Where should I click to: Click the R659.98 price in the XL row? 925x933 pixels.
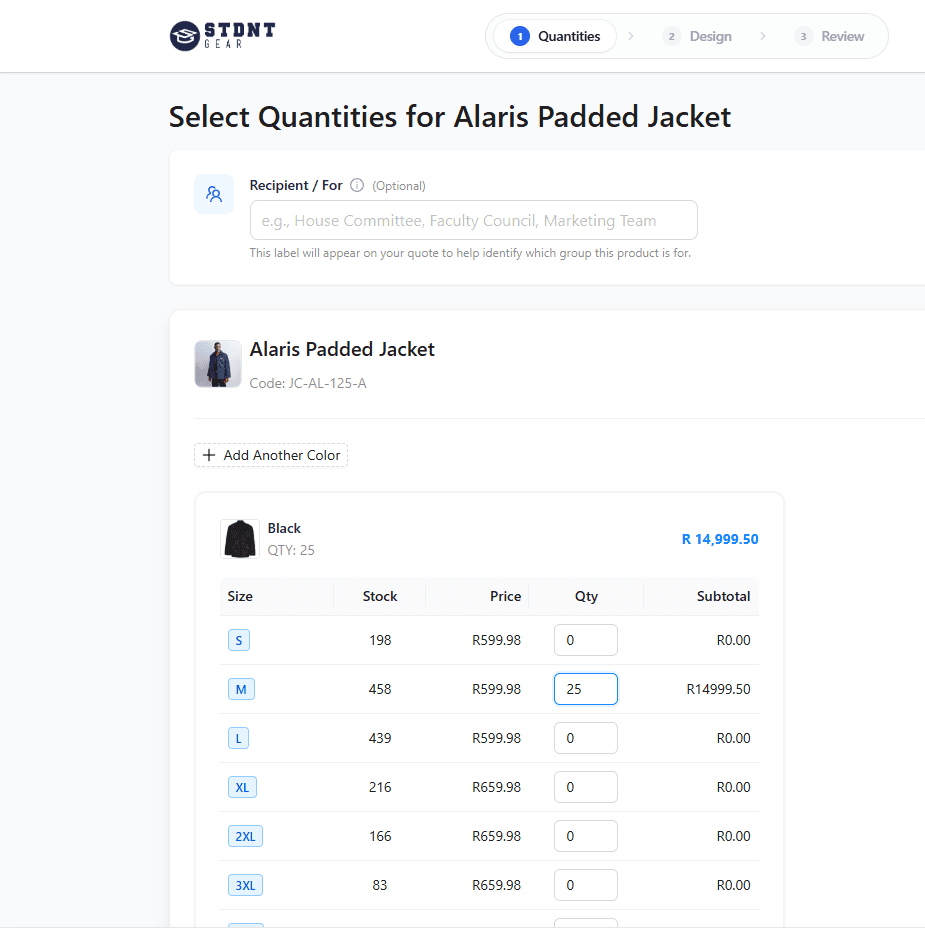click(497, 787)
